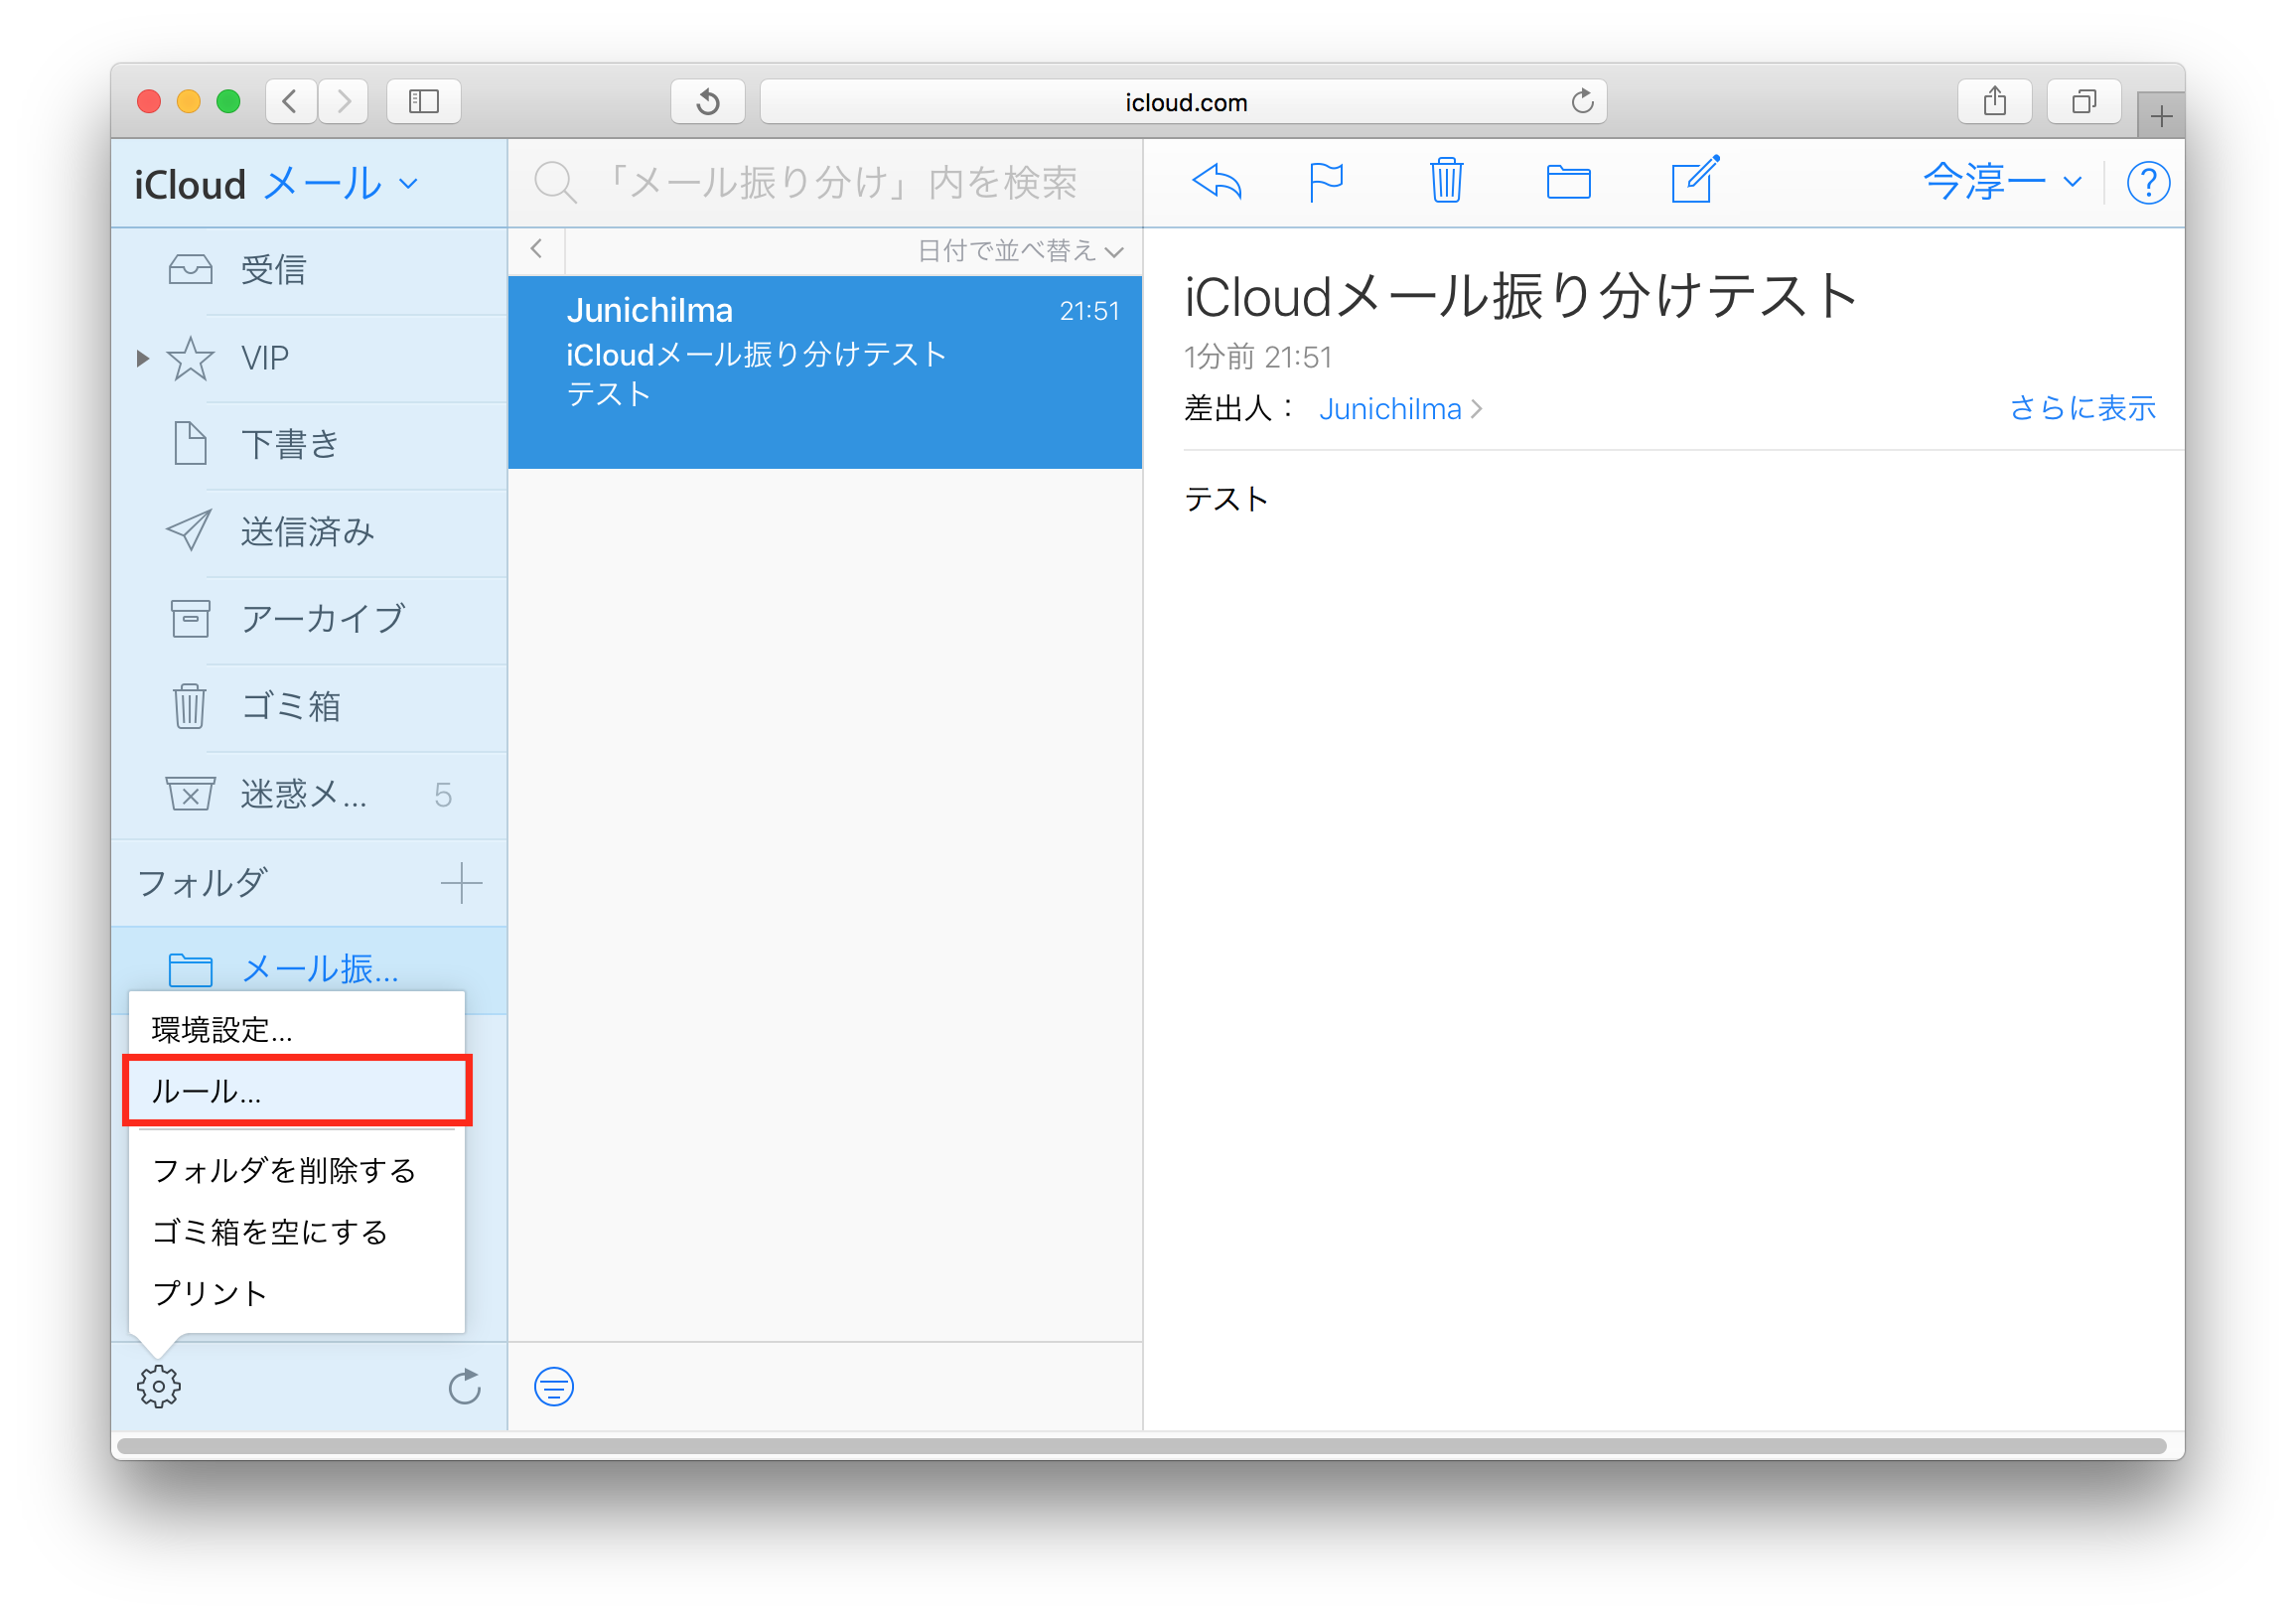This screenshot has height=1619, width=2296.
Task: Click the icloud.com address bar
Action: point(1183,101)
